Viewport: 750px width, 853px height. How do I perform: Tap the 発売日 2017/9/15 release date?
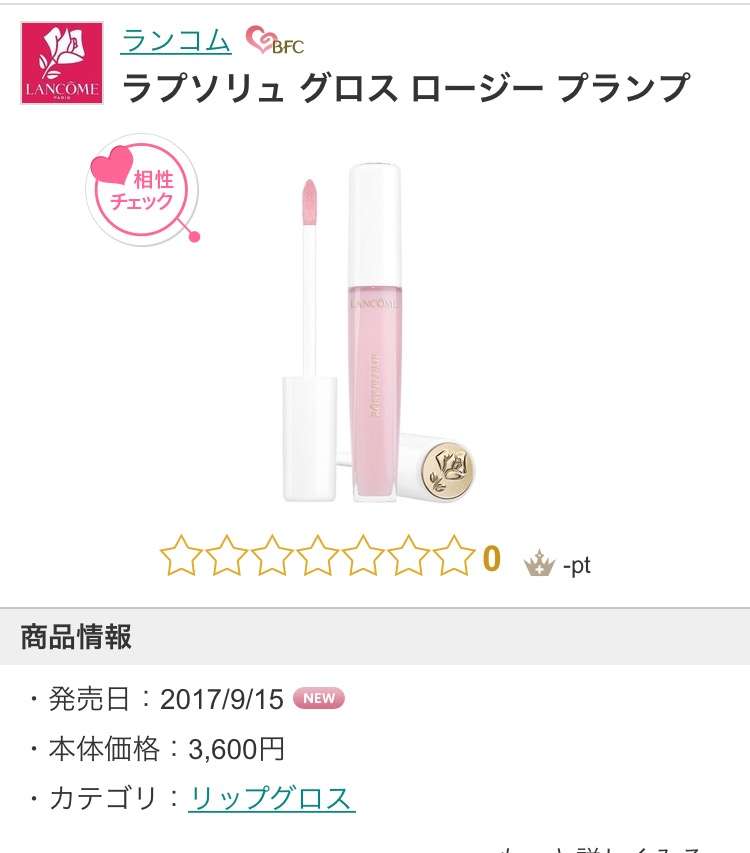click(x=166, y=699)
